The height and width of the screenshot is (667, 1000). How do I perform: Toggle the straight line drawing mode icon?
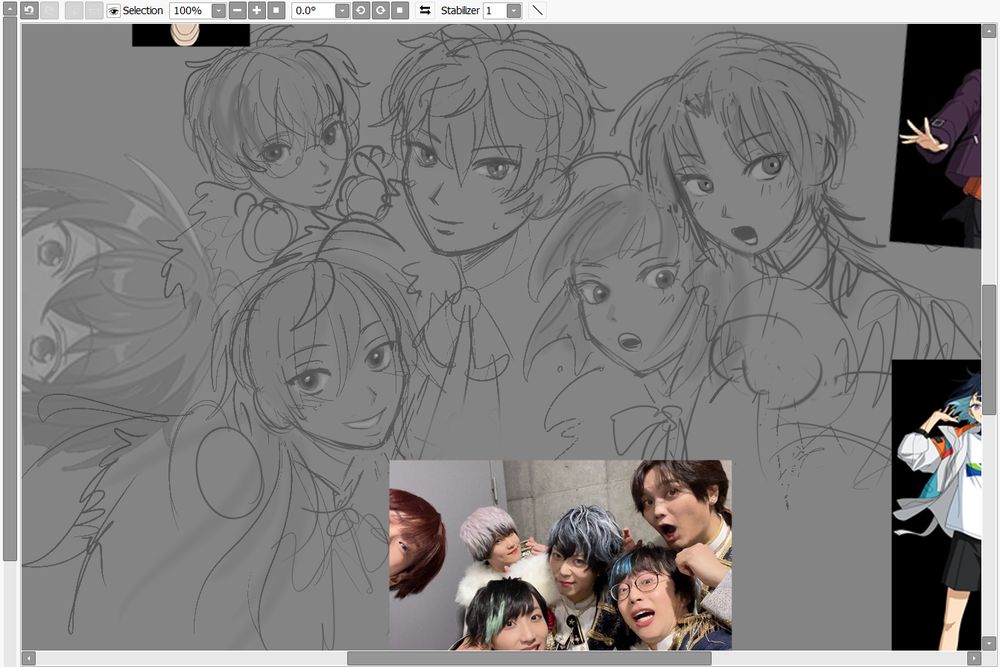pos(538,10)
